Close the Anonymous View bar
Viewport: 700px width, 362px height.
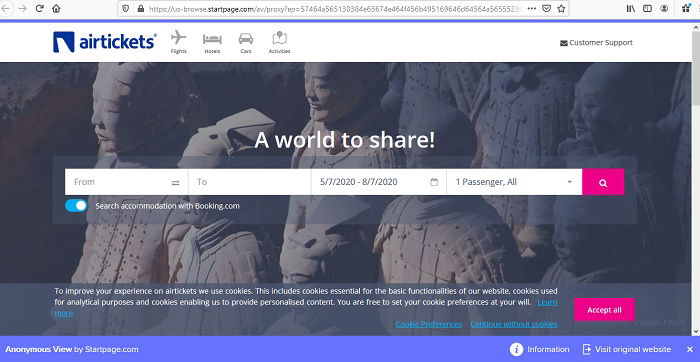(x=690, y=349)
